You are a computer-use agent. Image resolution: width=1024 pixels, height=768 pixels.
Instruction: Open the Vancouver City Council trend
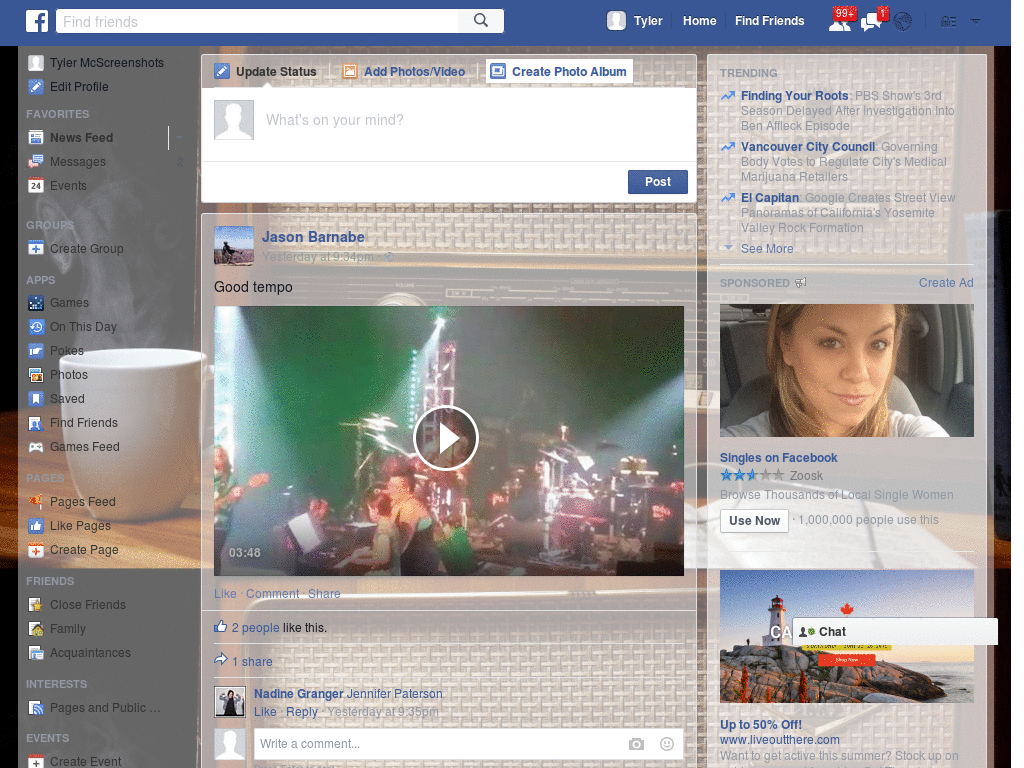click(808, 147)
